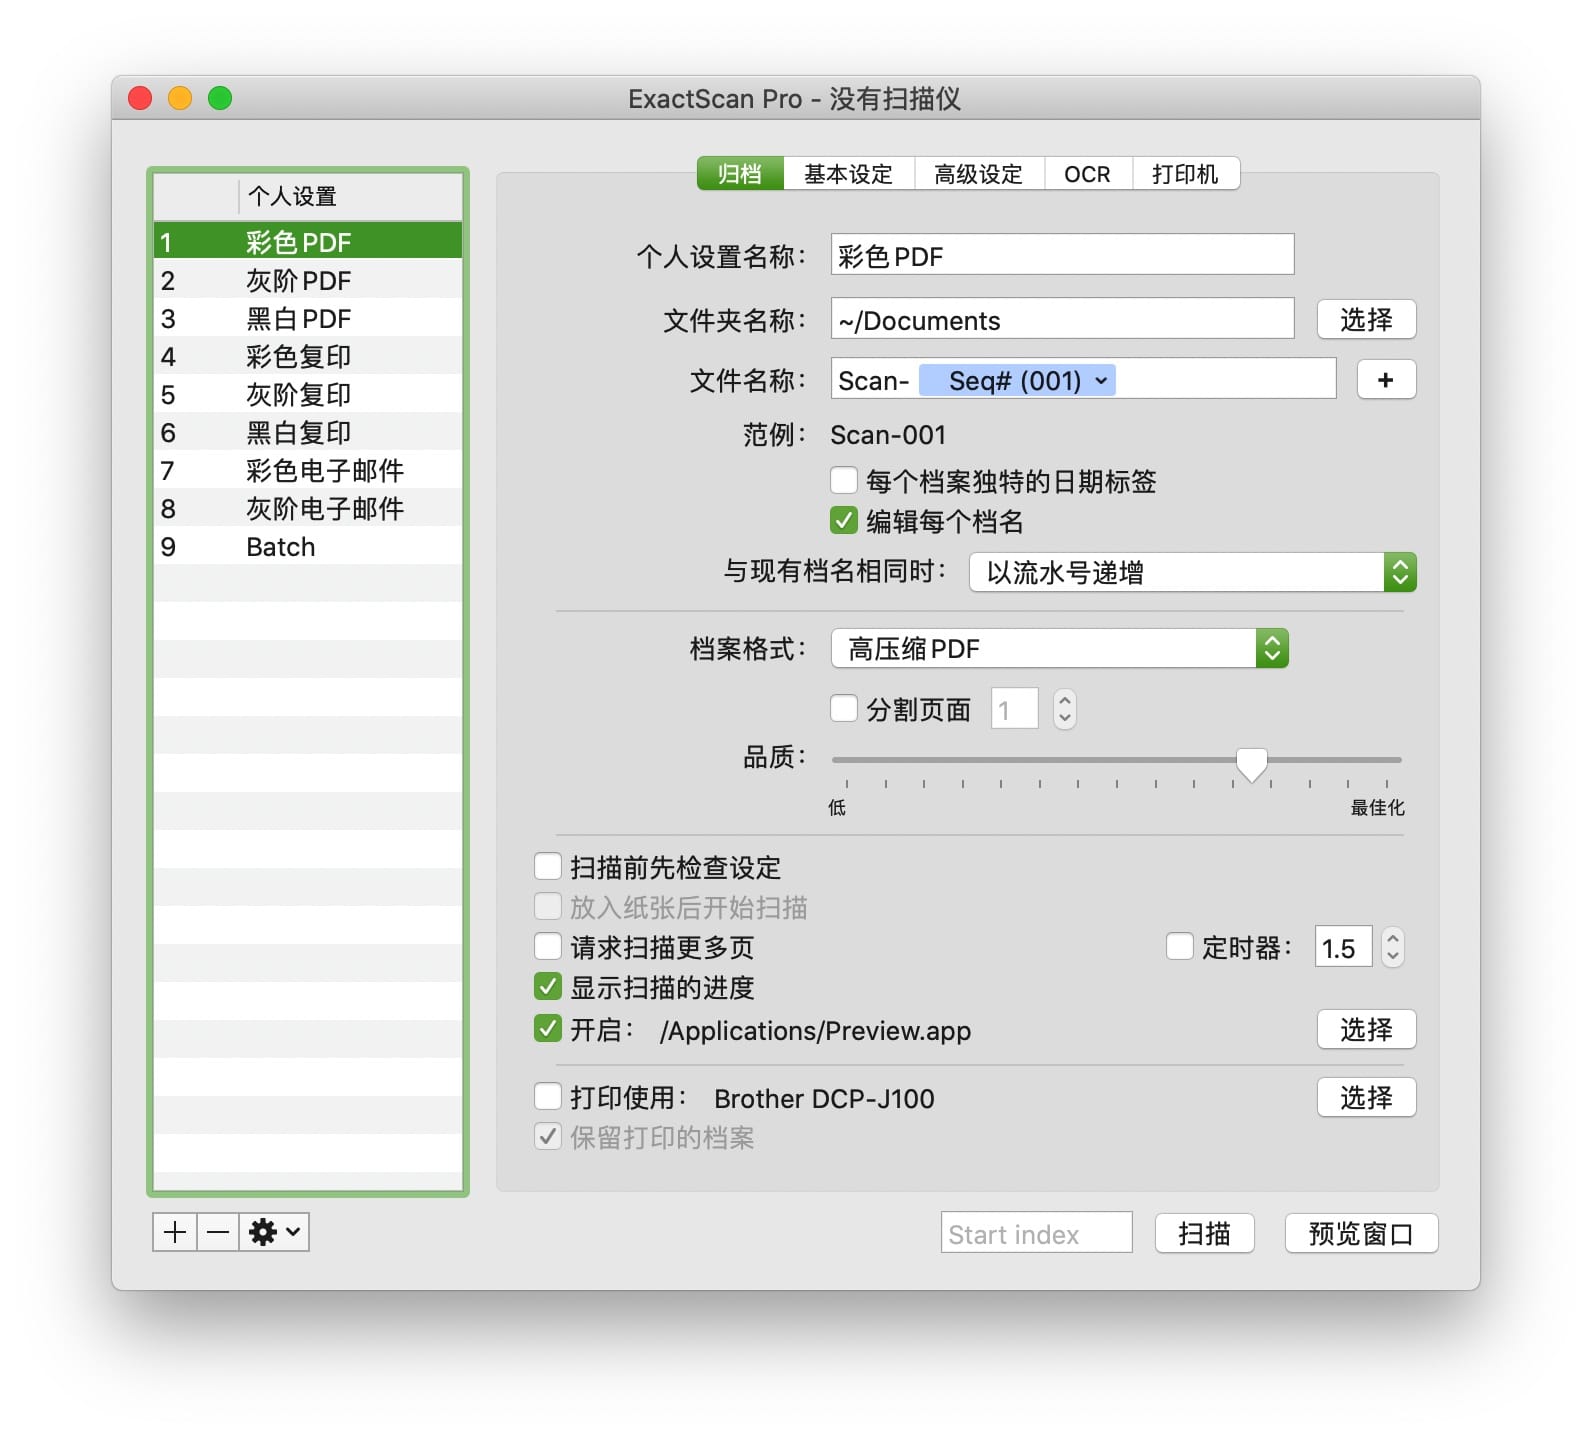Image resolution: width=1592 pixels, height=1438 pixels.
Task: Open the 档案格式 dropdown showing 高压缩 PDF
Action: pyautogui.click(x=1059, y=649)
